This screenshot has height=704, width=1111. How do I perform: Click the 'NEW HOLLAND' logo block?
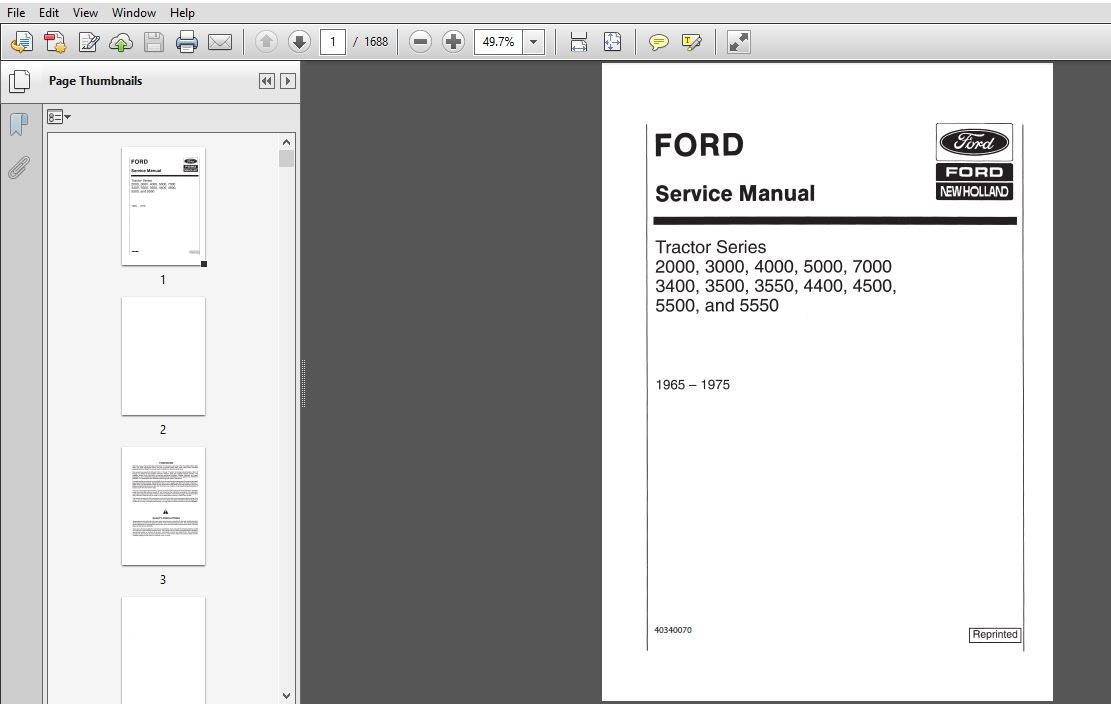974,191
